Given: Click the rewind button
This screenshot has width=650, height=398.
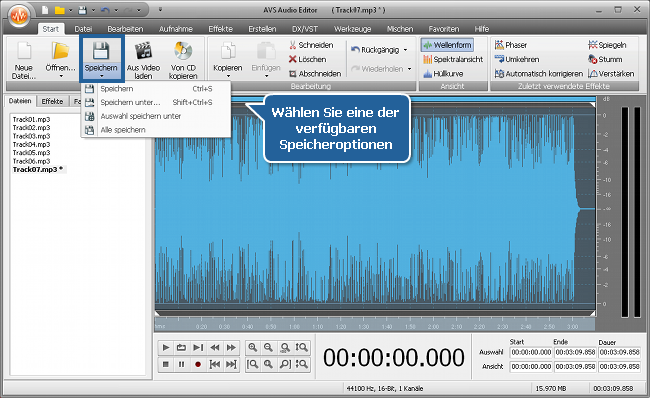Looking at the screenshot, I should (214, 347).
